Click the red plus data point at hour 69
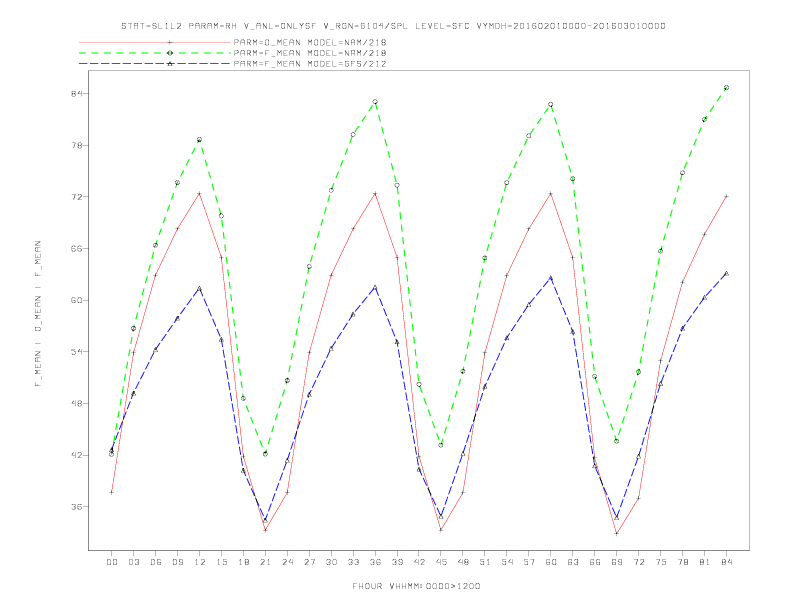 point(617,533)
